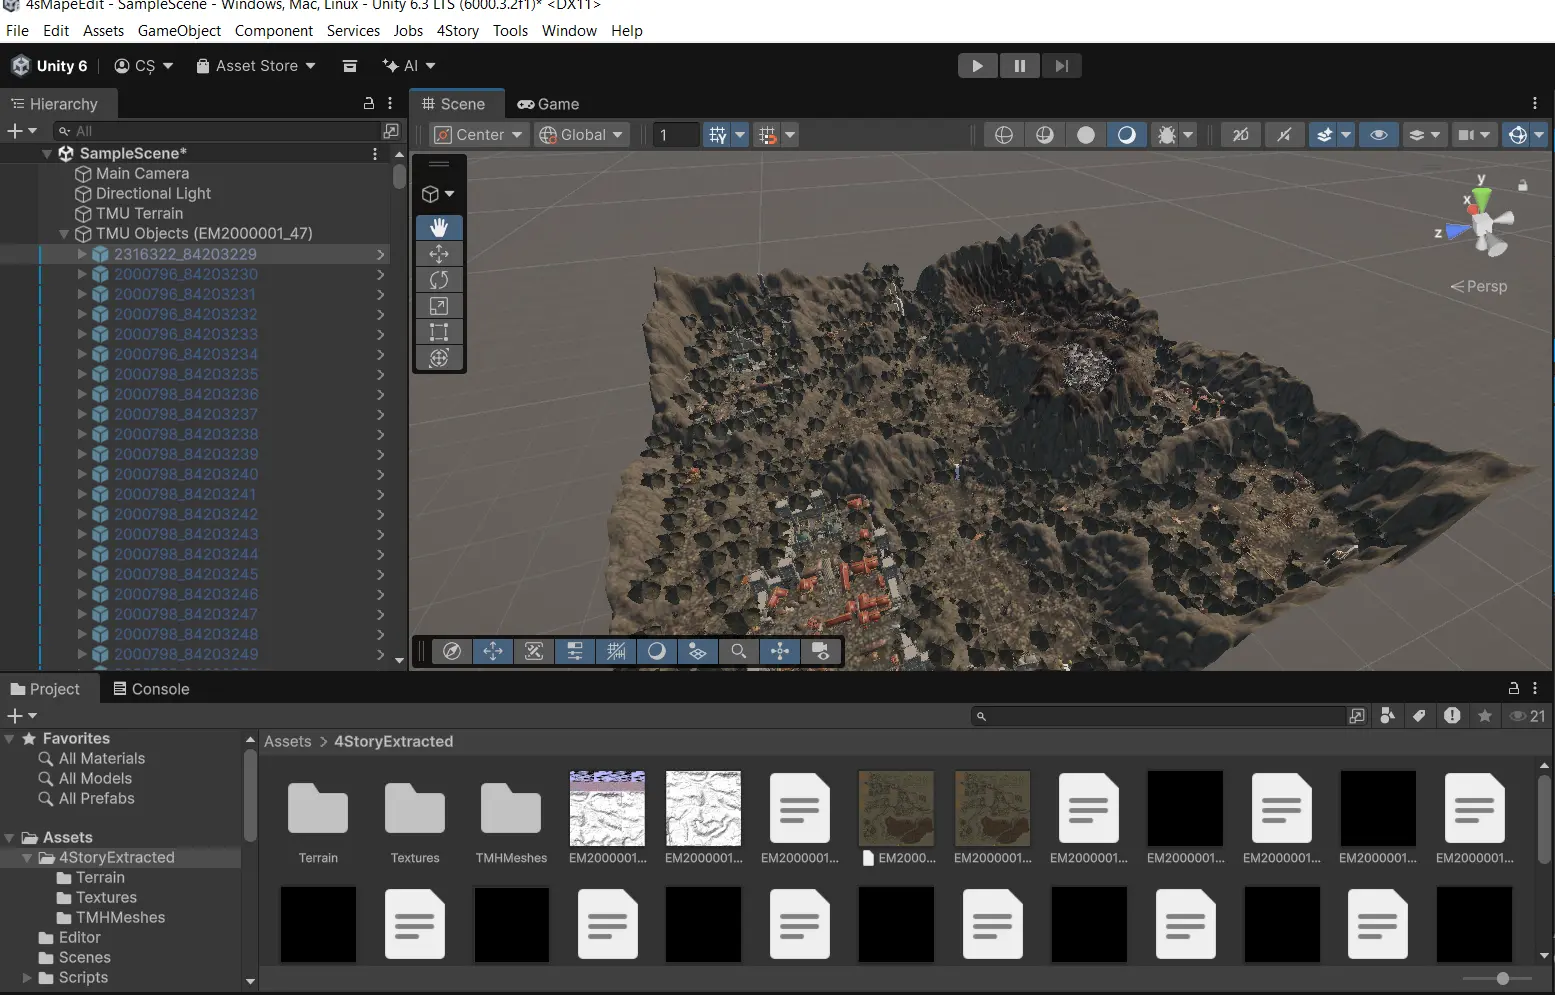Open the Asset Store dropdown
The image size is (1555, 995).
(256, 66)
